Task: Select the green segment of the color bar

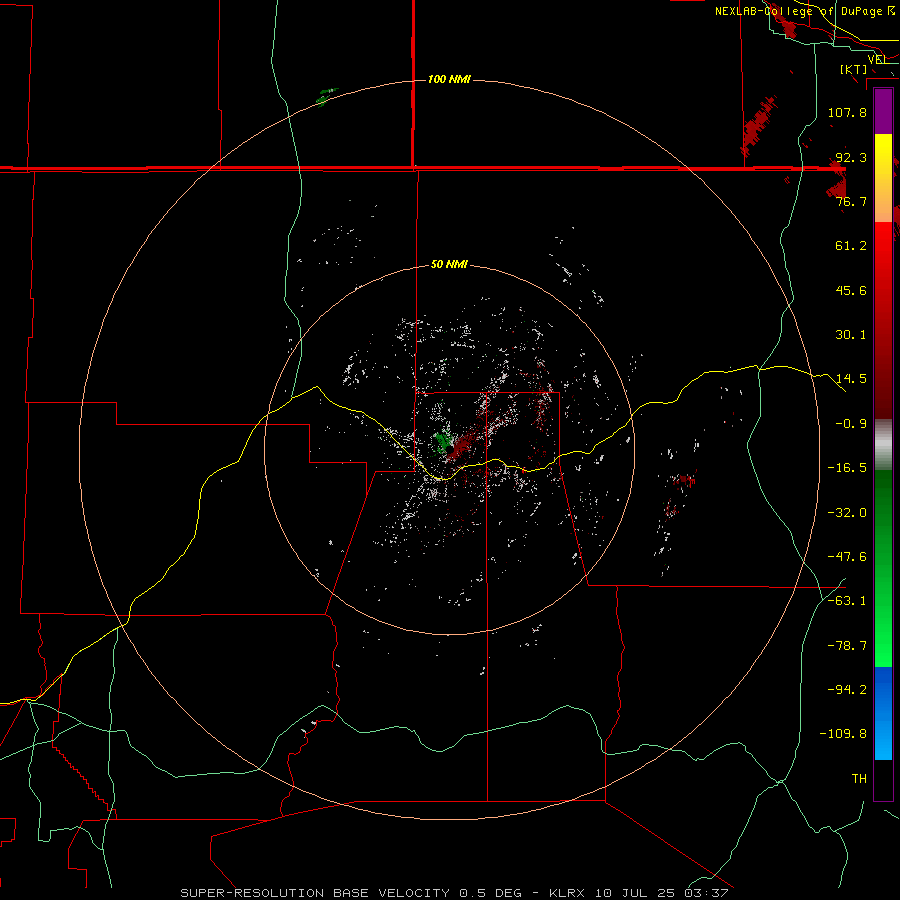Action: [883, 568]
